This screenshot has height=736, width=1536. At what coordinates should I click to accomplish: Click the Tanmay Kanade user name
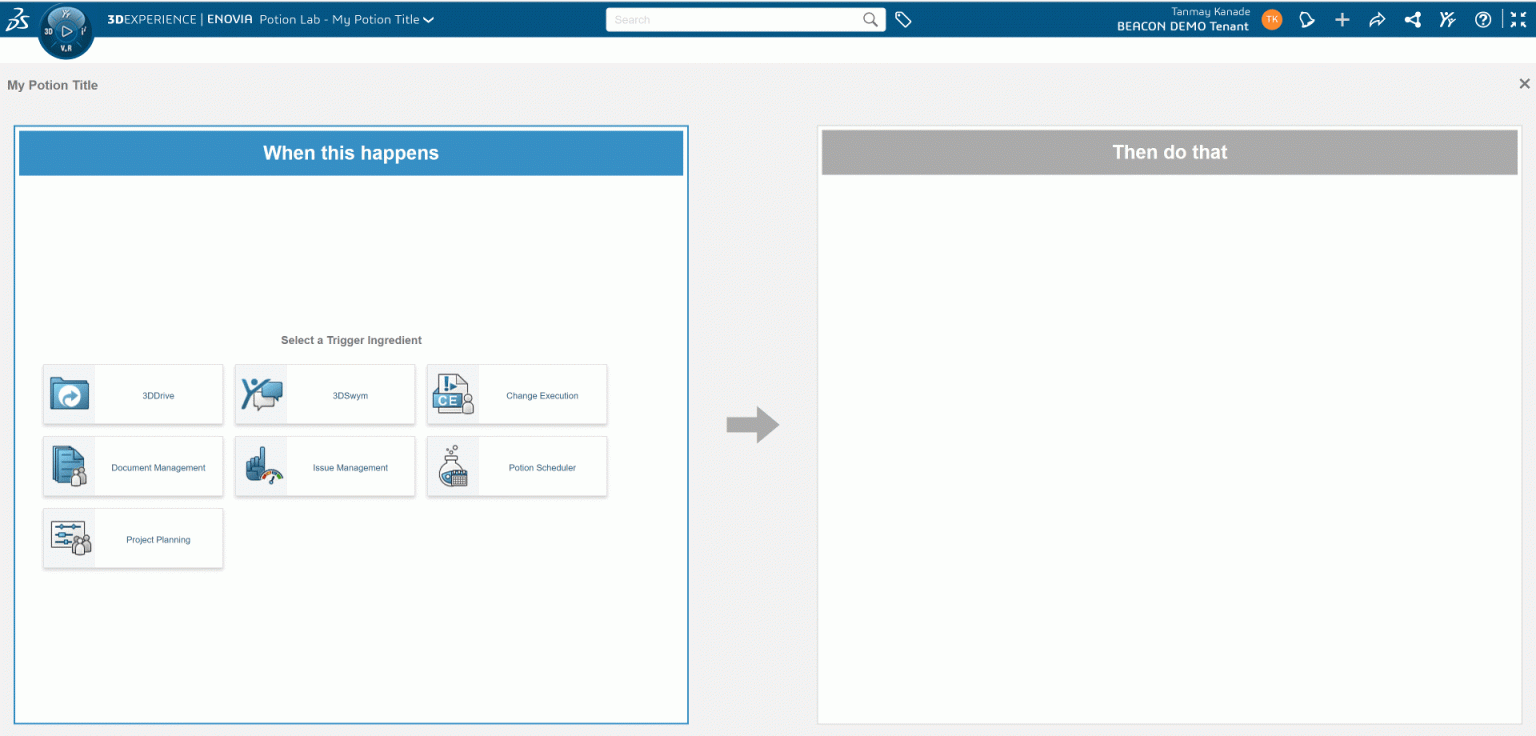click(1210, 12)
